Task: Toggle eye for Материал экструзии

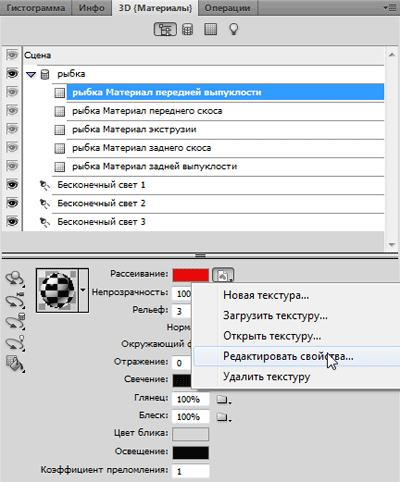Action: click(12, 129)
